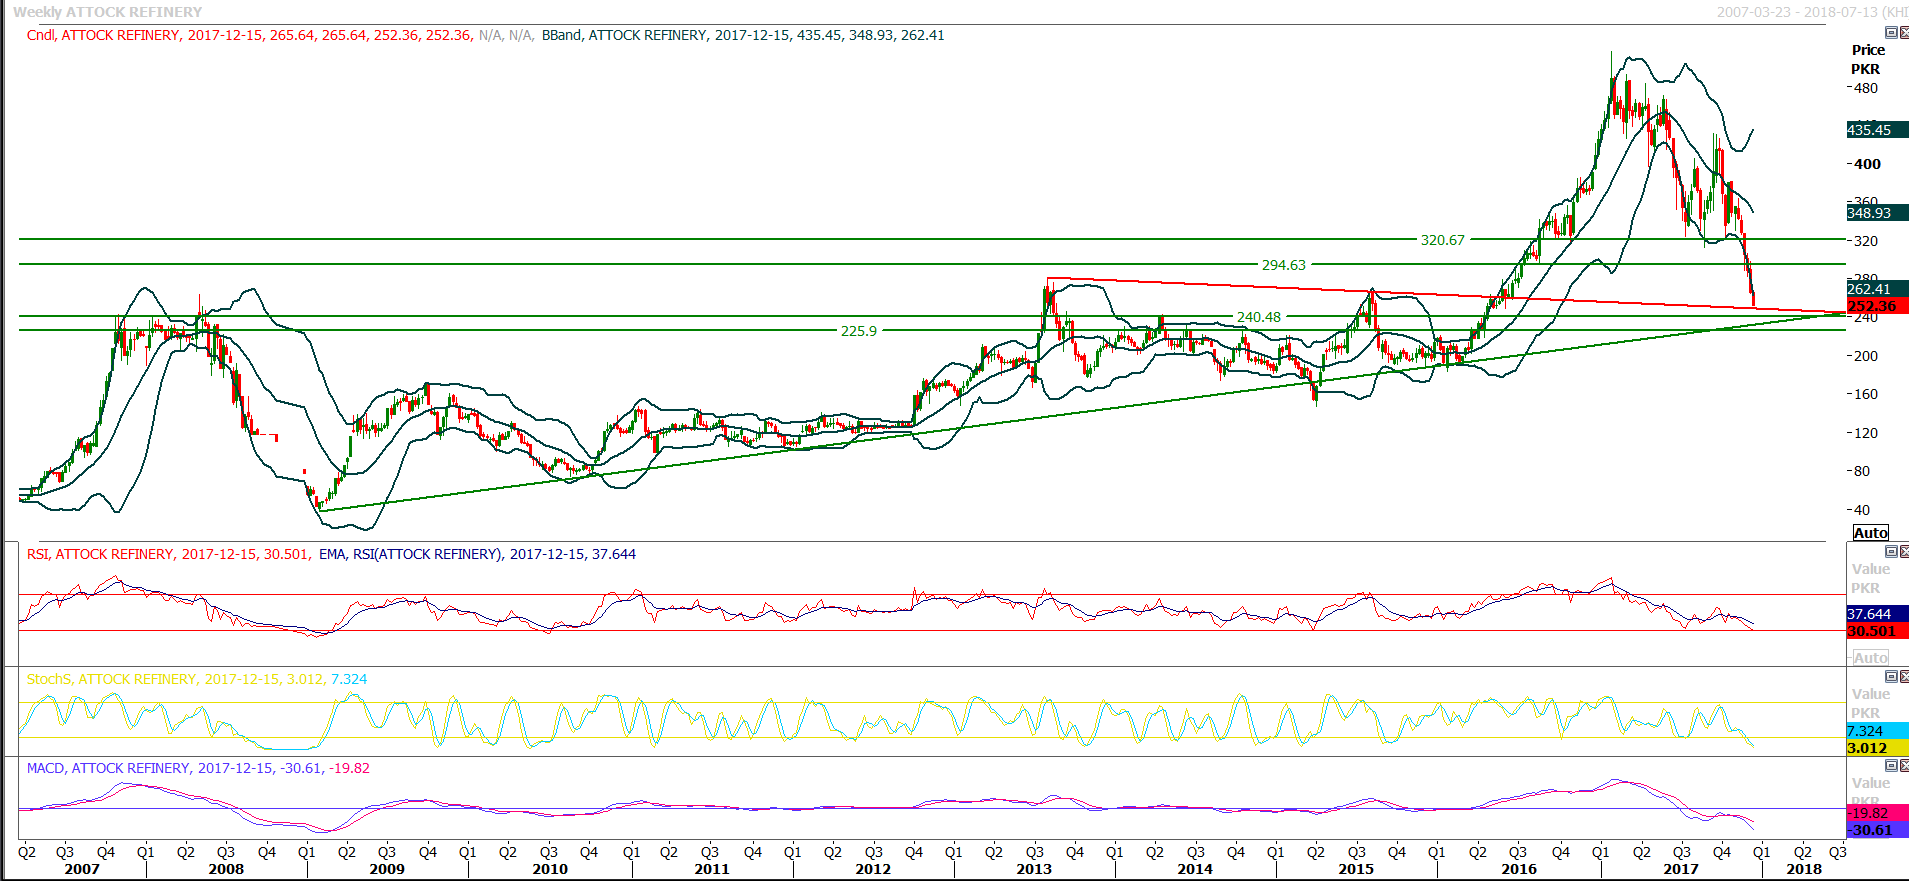Click the 2012 year label on time axis
The width and height of the screenshot is (1909, 881).
[x=873, y=869]
